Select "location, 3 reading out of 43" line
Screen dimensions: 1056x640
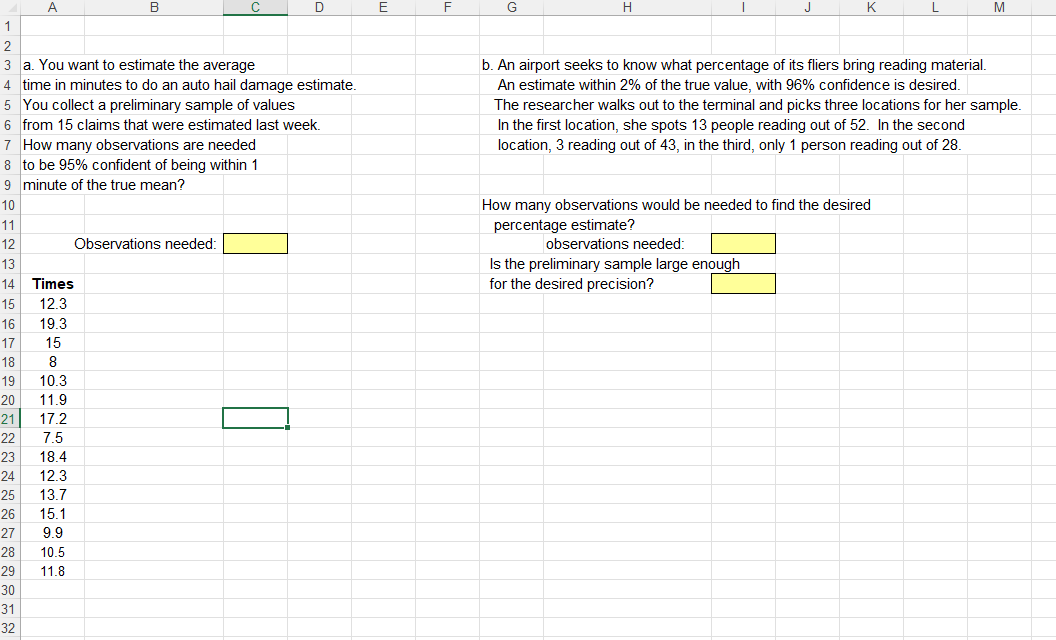pos(729,145)
